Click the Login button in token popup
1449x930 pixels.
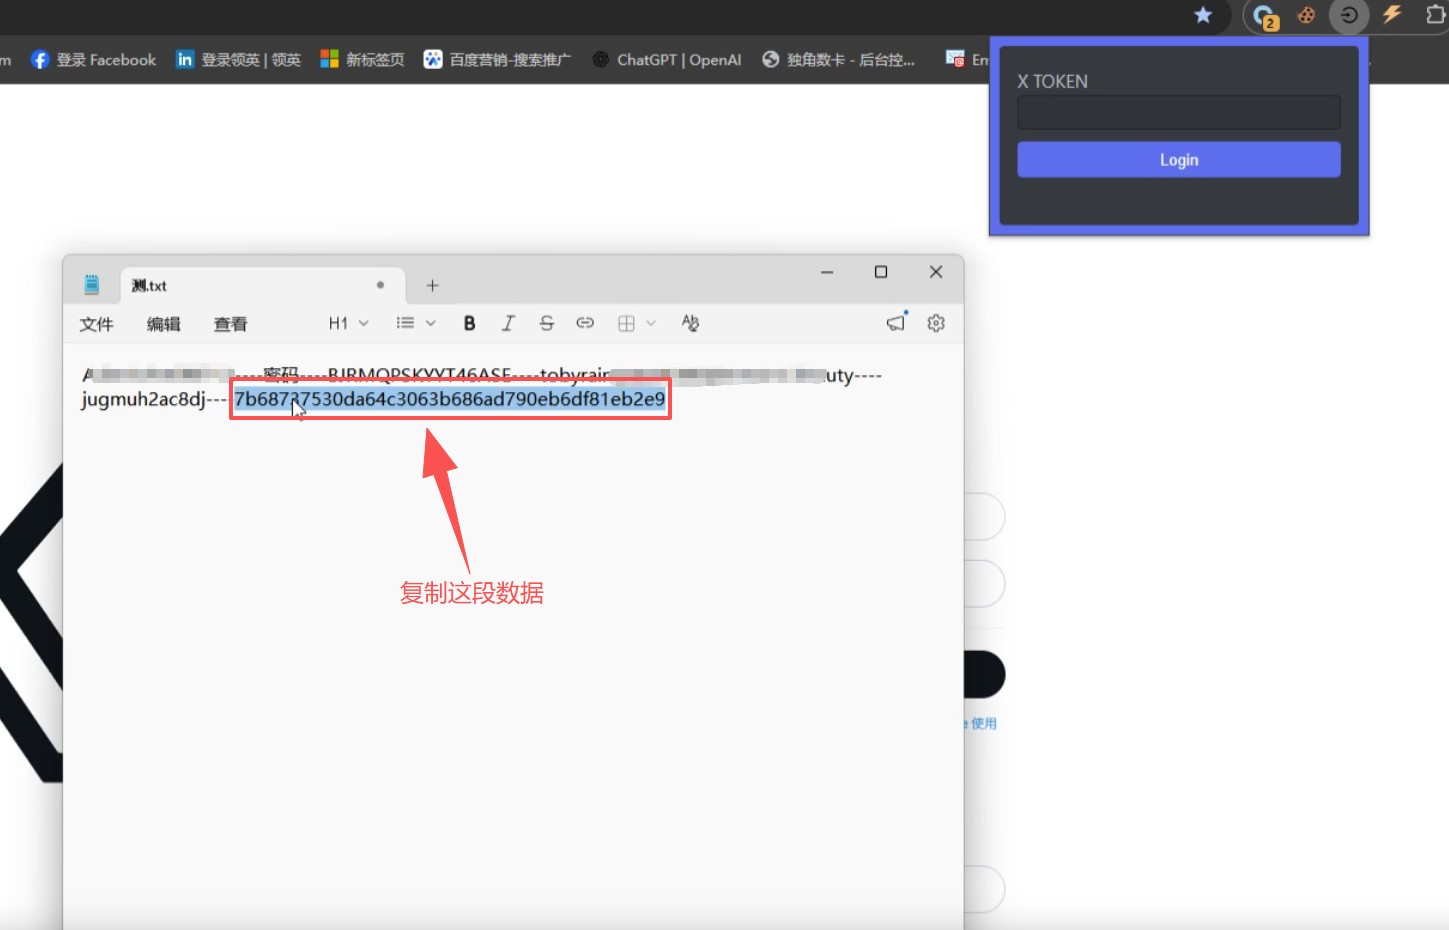1178,160
